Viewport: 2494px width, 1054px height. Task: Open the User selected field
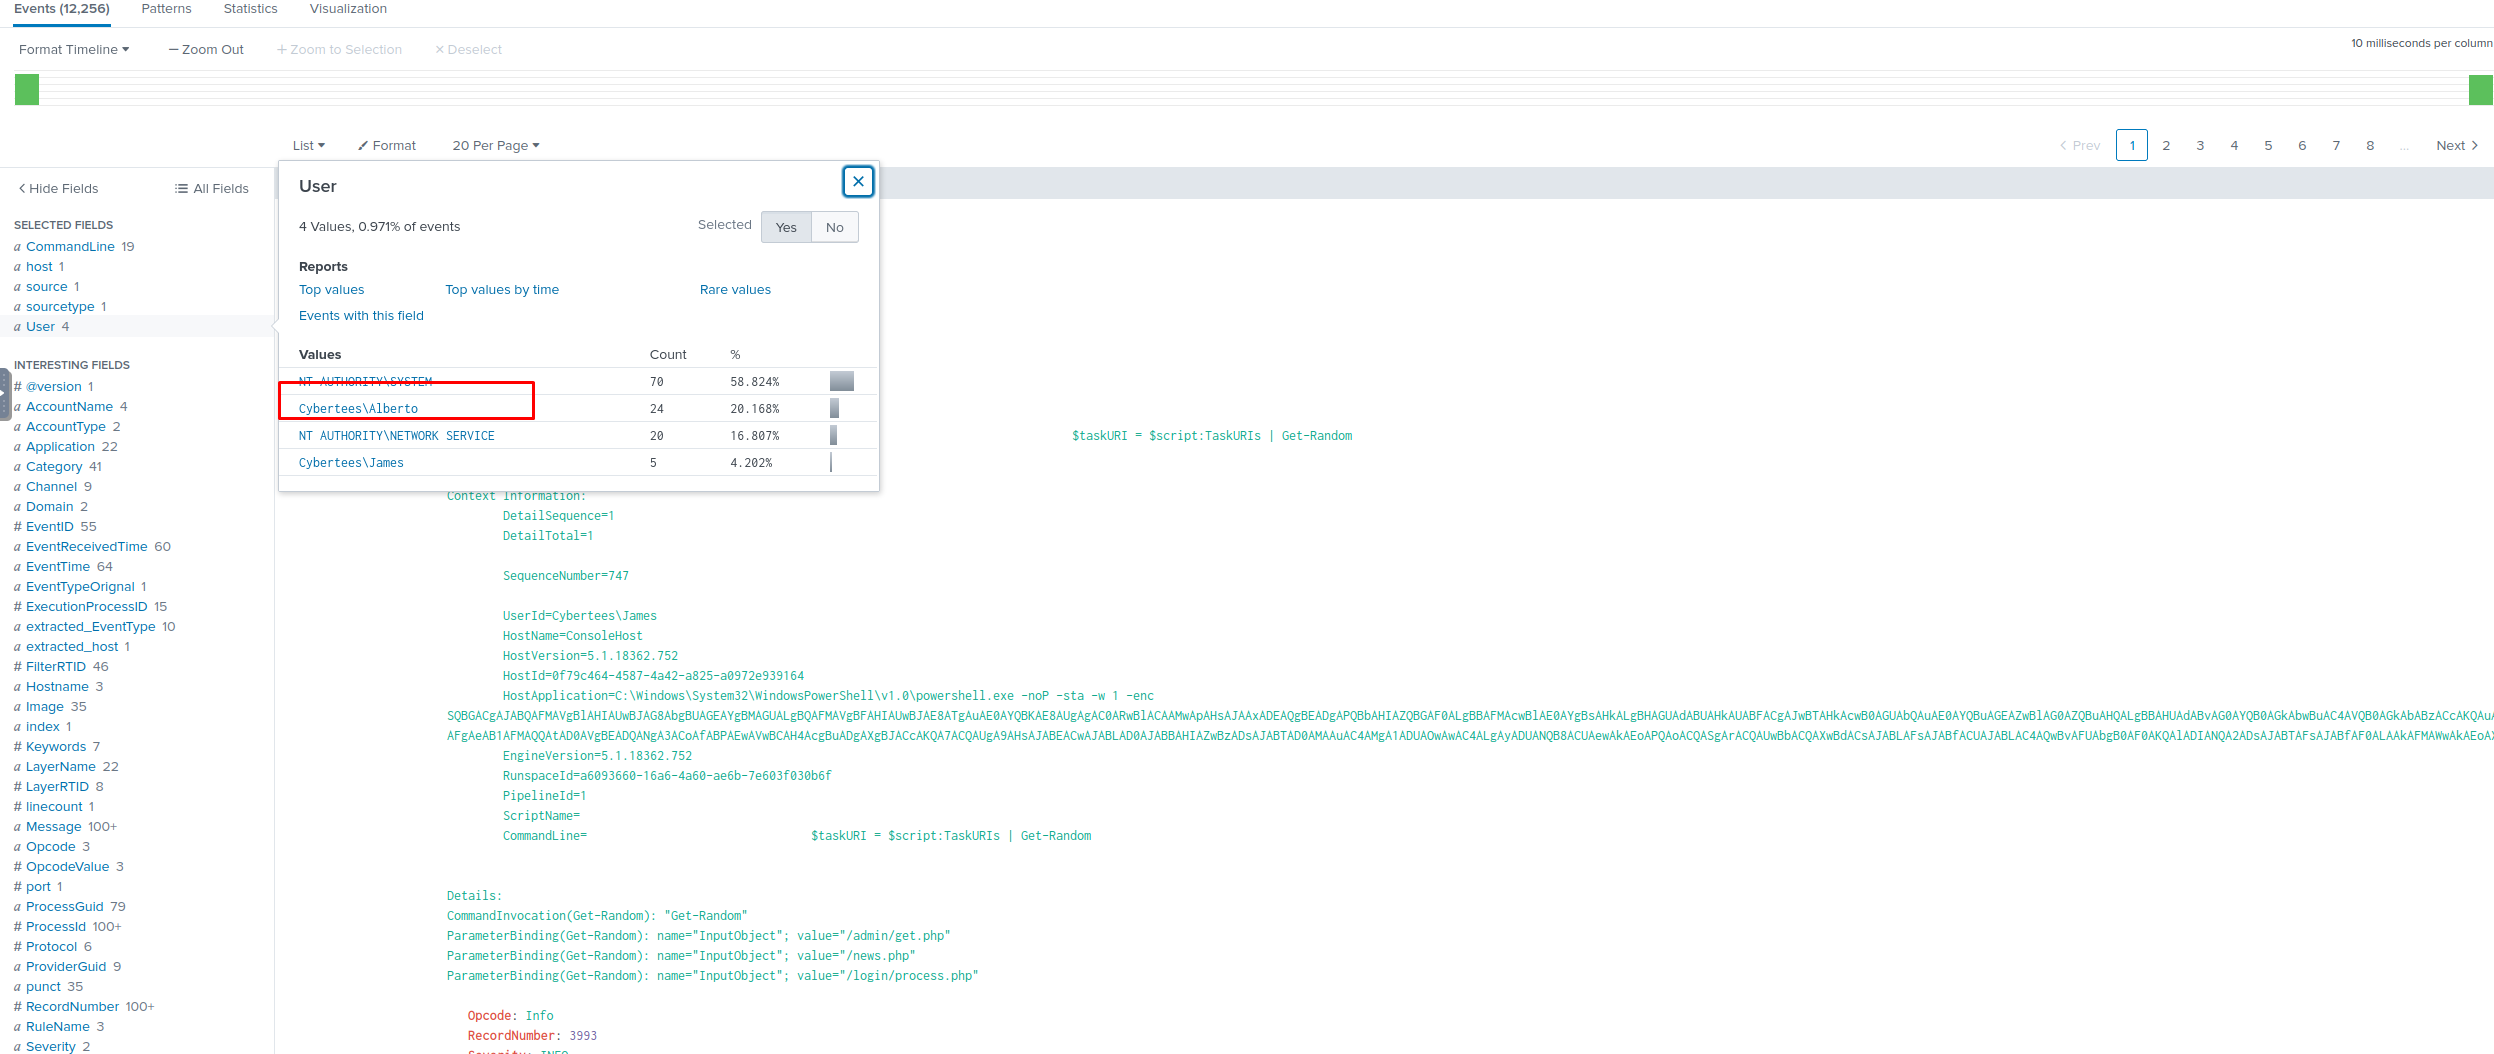[41, 327]
